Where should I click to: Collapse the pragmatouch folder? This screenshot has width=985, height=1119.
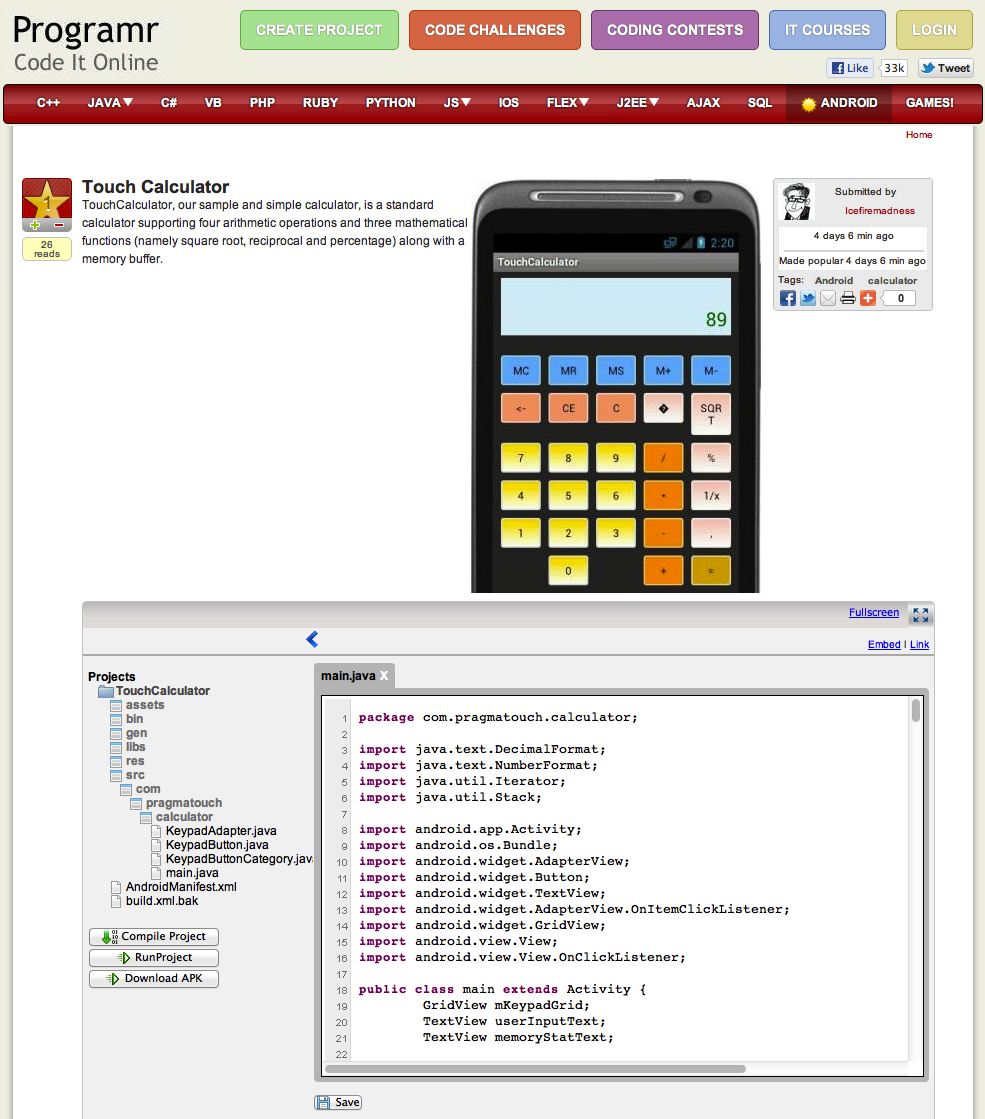pyautogui.click(x=176, y=803)
